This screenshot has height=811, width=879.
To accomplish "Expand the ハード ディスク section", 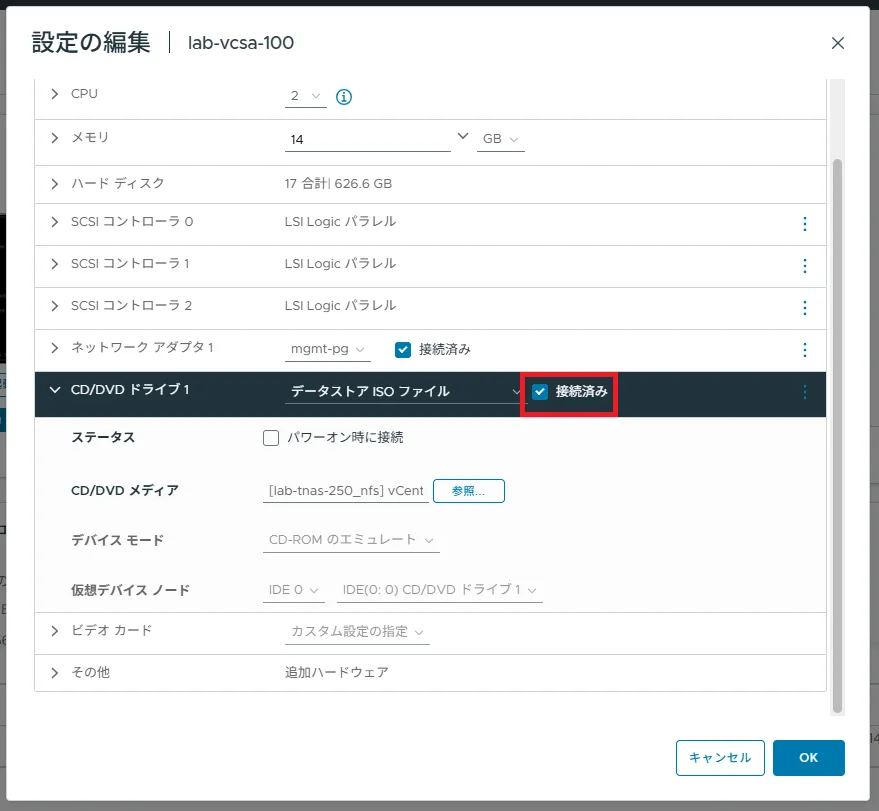I will pyautogui.click(x=55, y=183).
